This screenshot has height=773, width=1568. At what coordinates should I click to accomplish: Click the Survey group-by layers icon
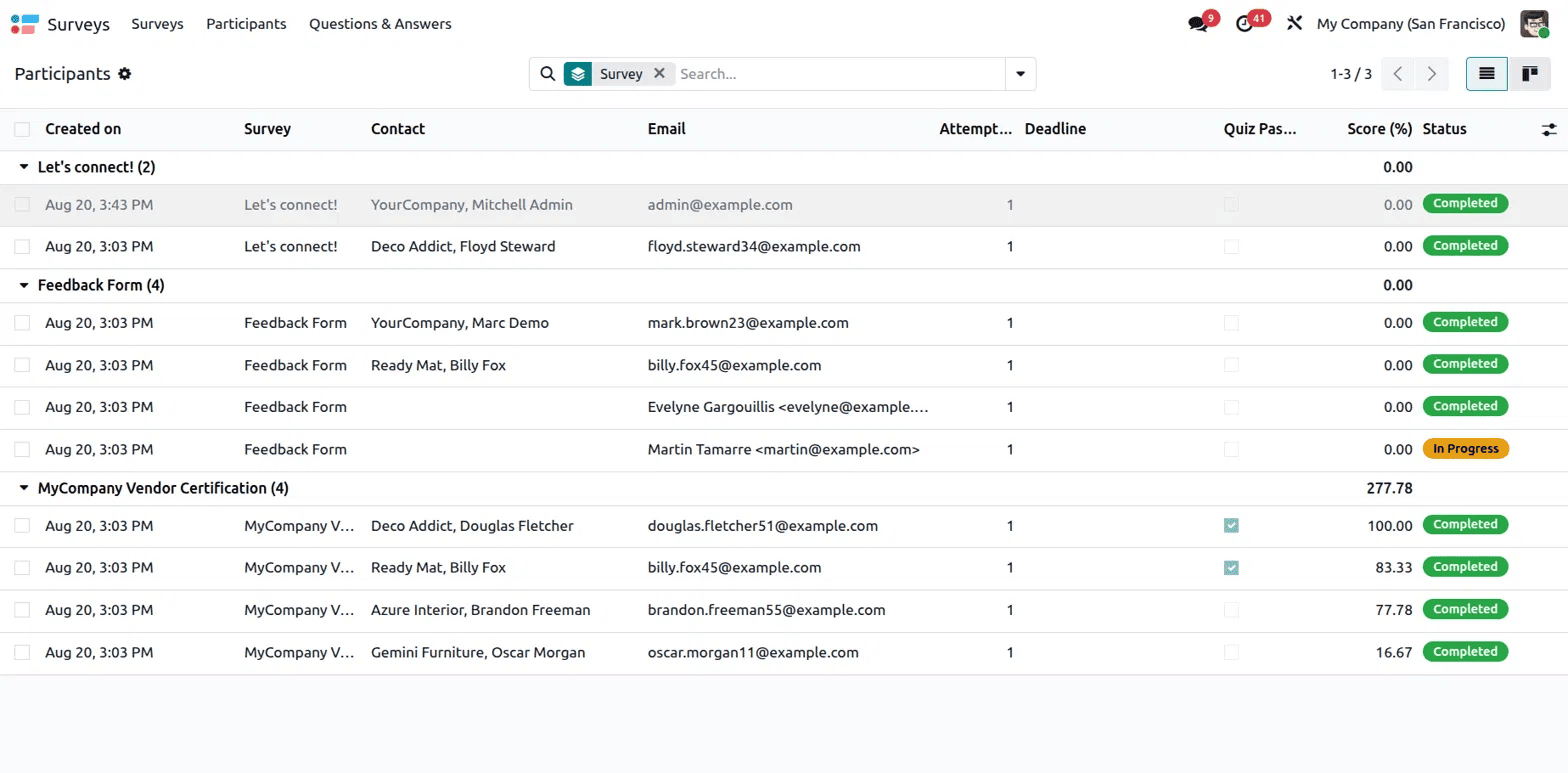[578, 74]
